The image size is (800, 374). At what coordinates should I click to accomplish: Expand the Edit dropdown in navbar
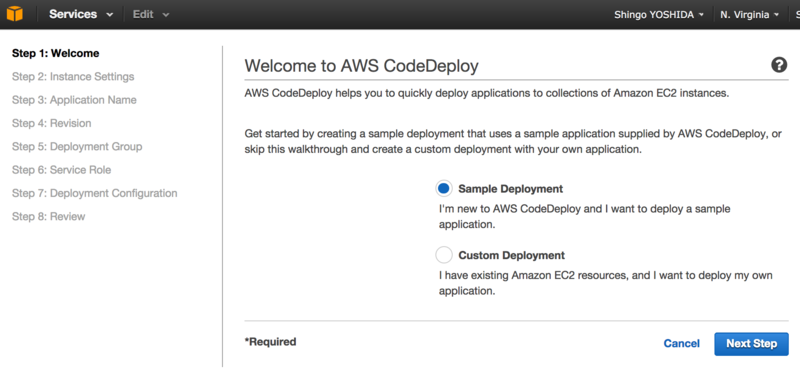click(151, 14)
